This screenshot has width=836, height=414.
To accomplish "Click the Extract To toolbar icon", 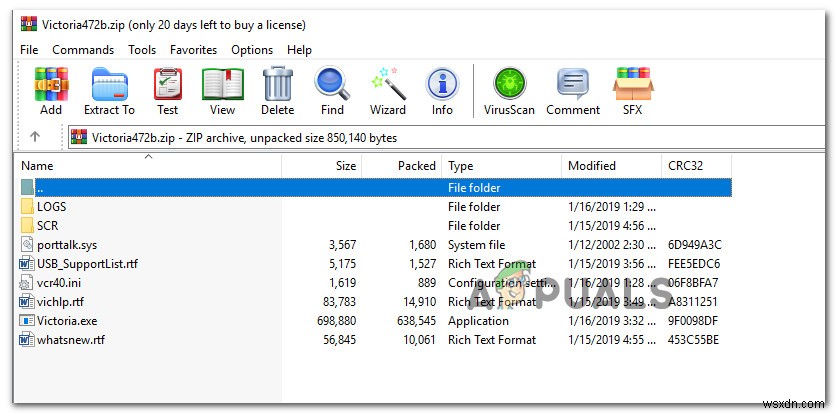I will pyautogui.click(x=109, y=90).
